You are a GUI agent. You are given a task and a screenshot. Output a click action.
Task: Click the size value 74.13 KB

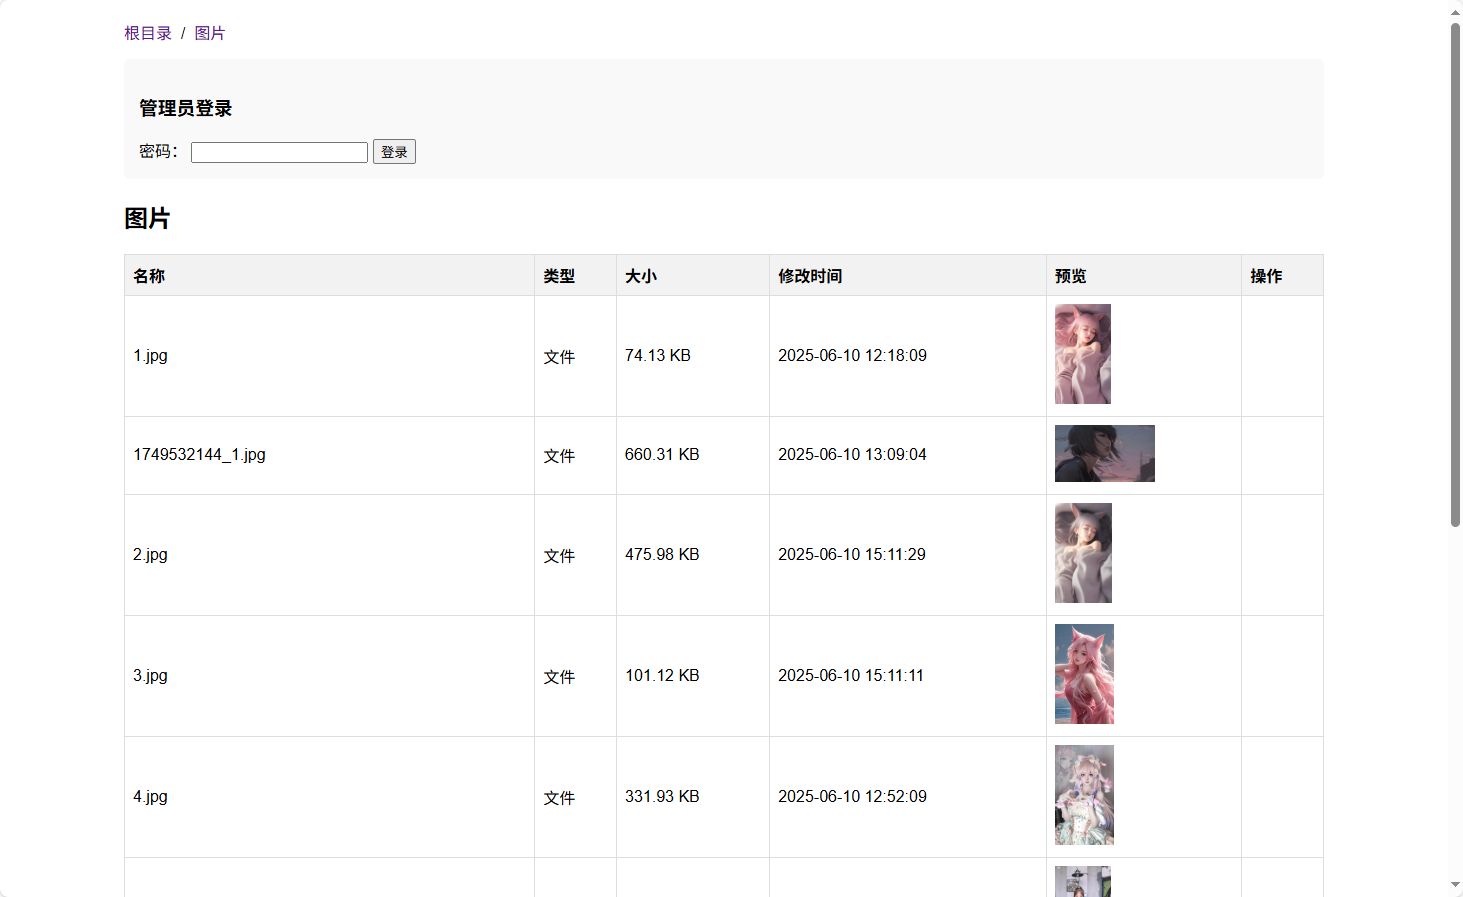(658, 356)
